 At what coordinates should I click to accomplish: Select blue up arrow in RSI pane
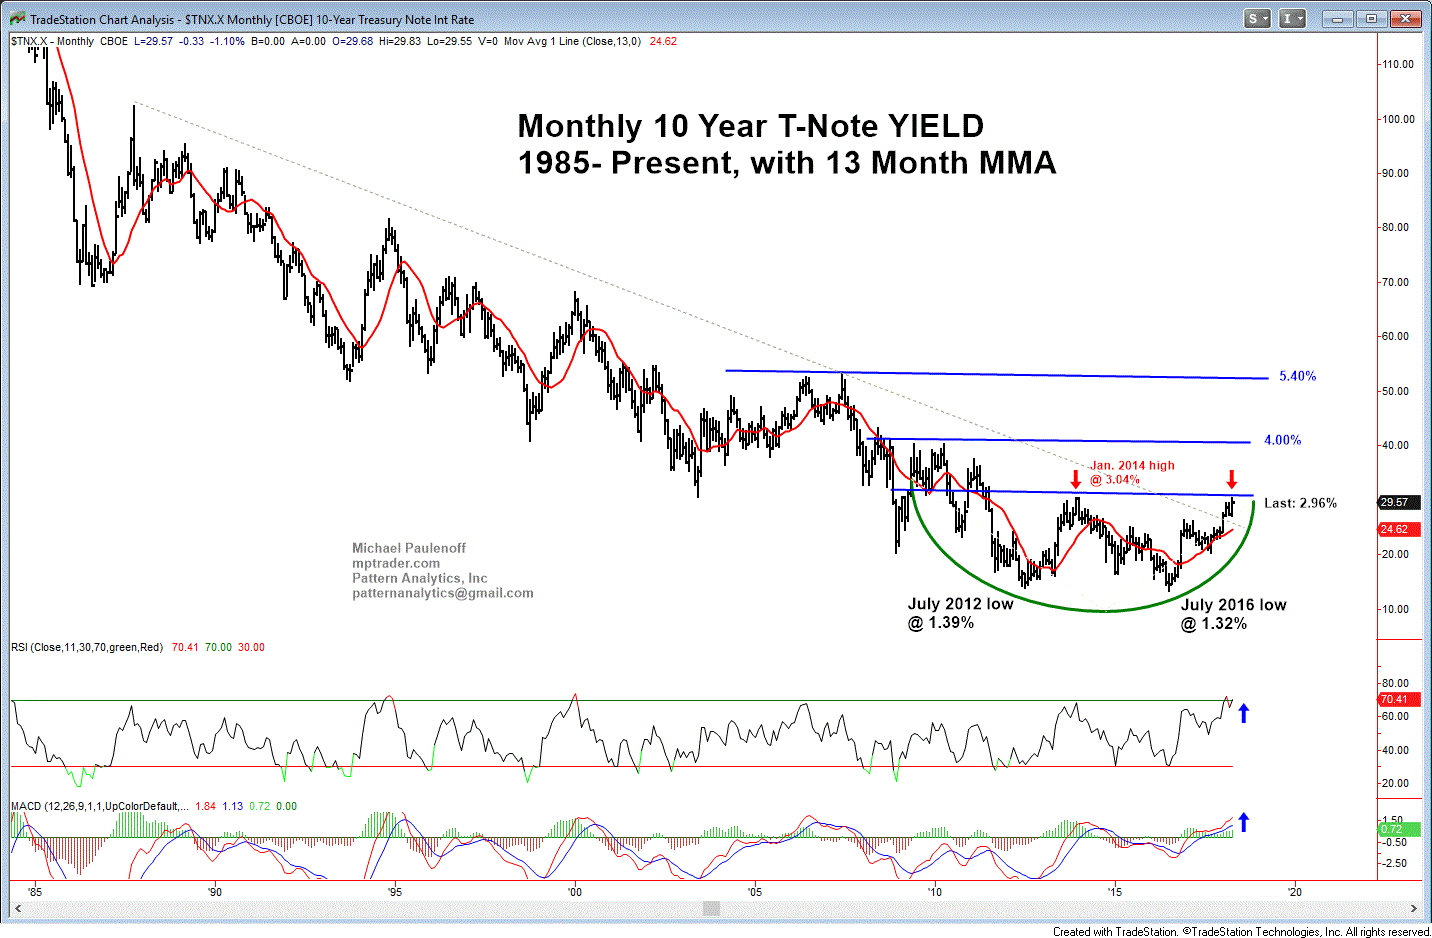(1243, 713)
